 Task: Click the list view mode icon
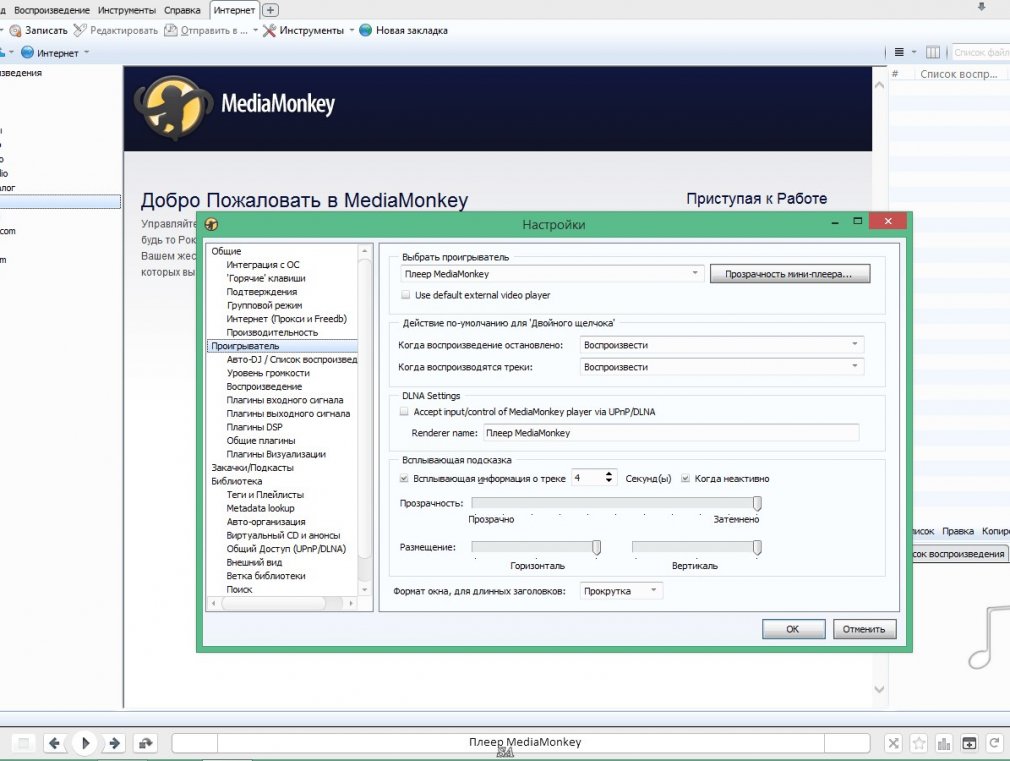pos(899,52)
